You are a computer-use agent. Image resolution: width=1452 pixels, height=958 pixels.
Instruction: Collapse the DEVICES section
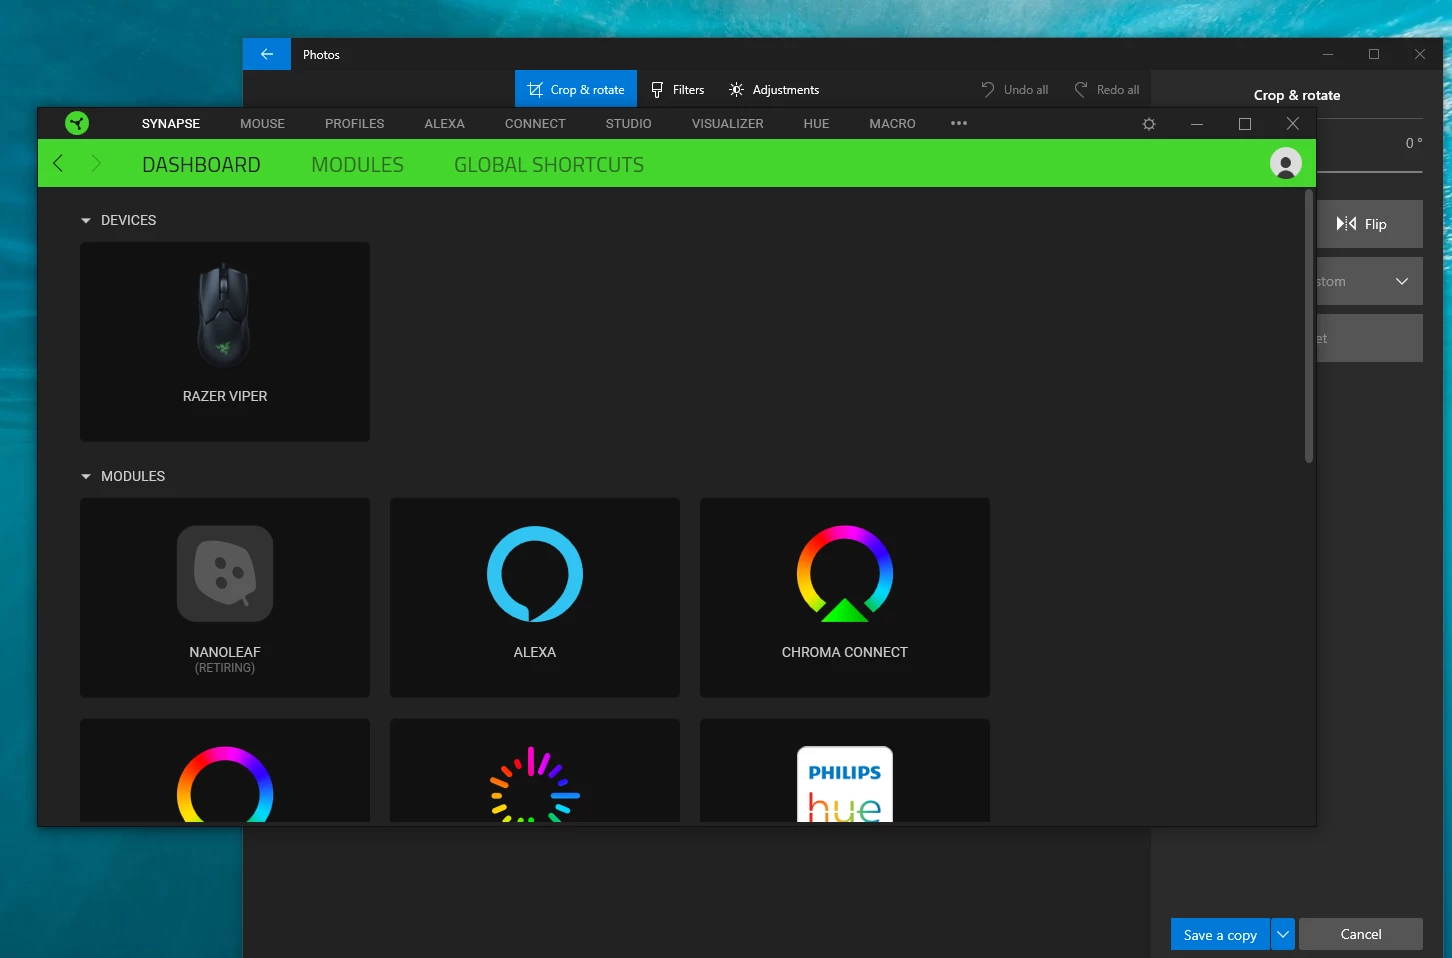click(86, 220)
